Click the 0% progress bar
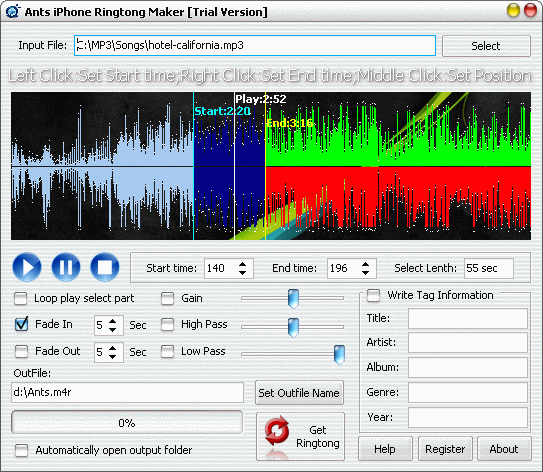 [x=127, y=422]
